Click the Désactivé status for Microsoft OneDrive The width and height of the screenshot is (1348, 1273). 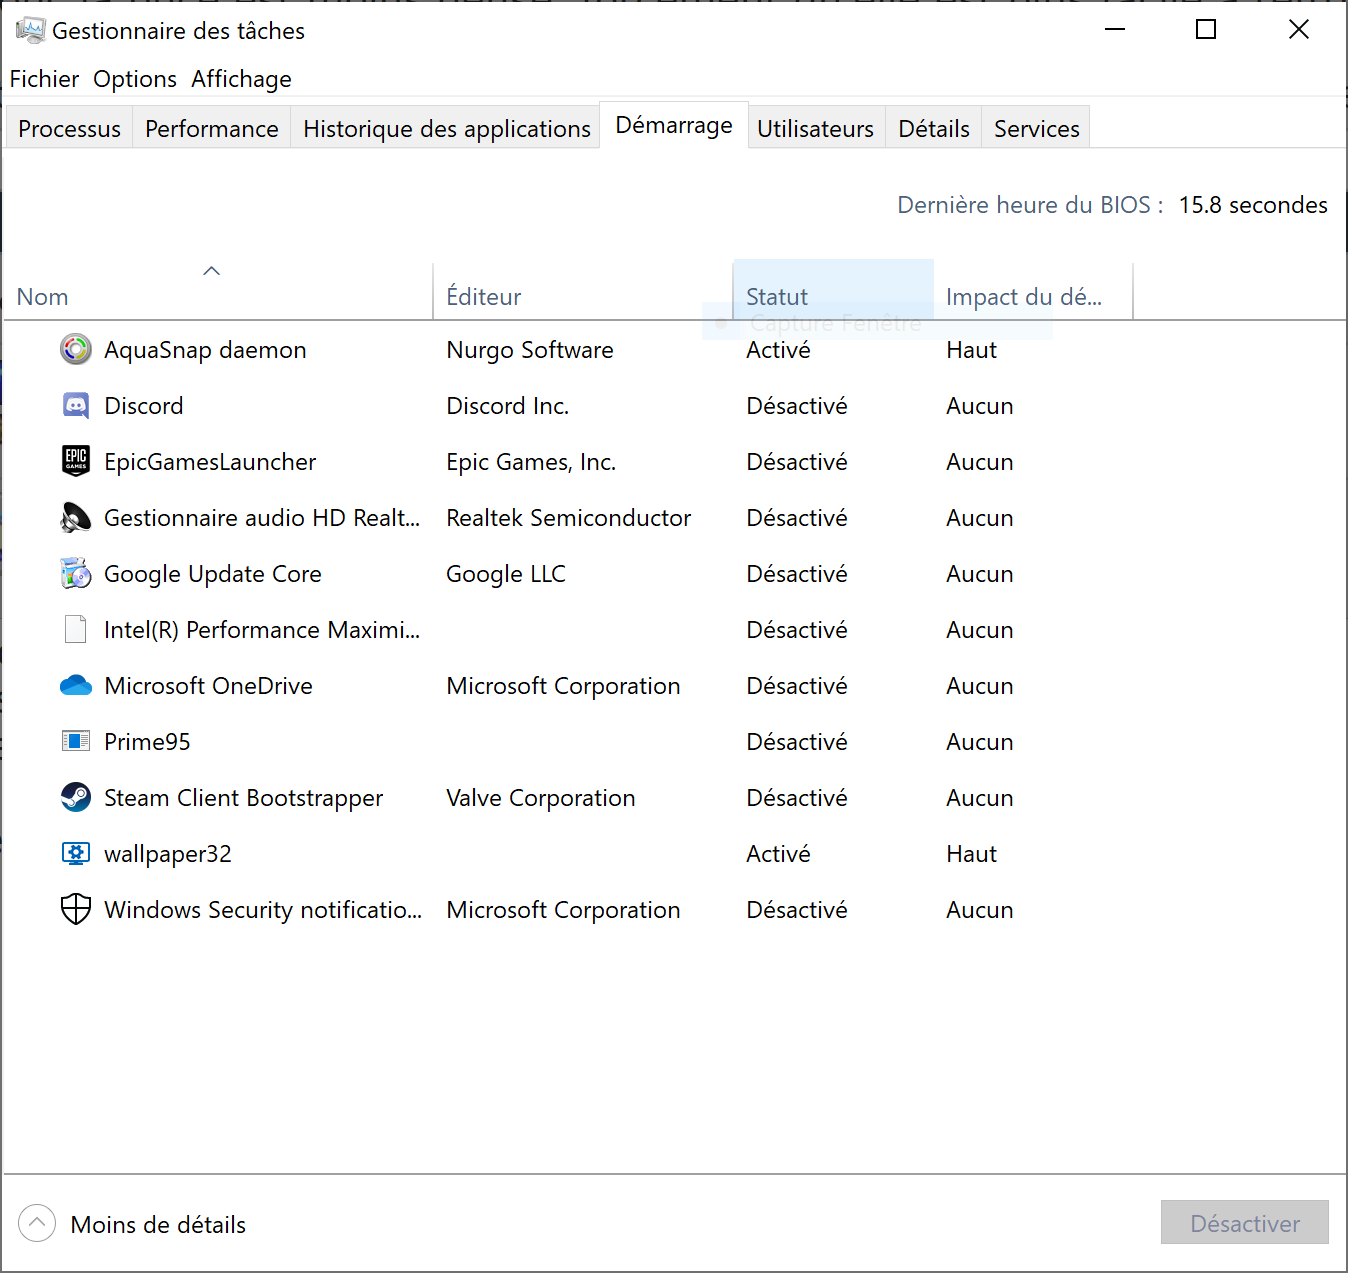[797, 686]
